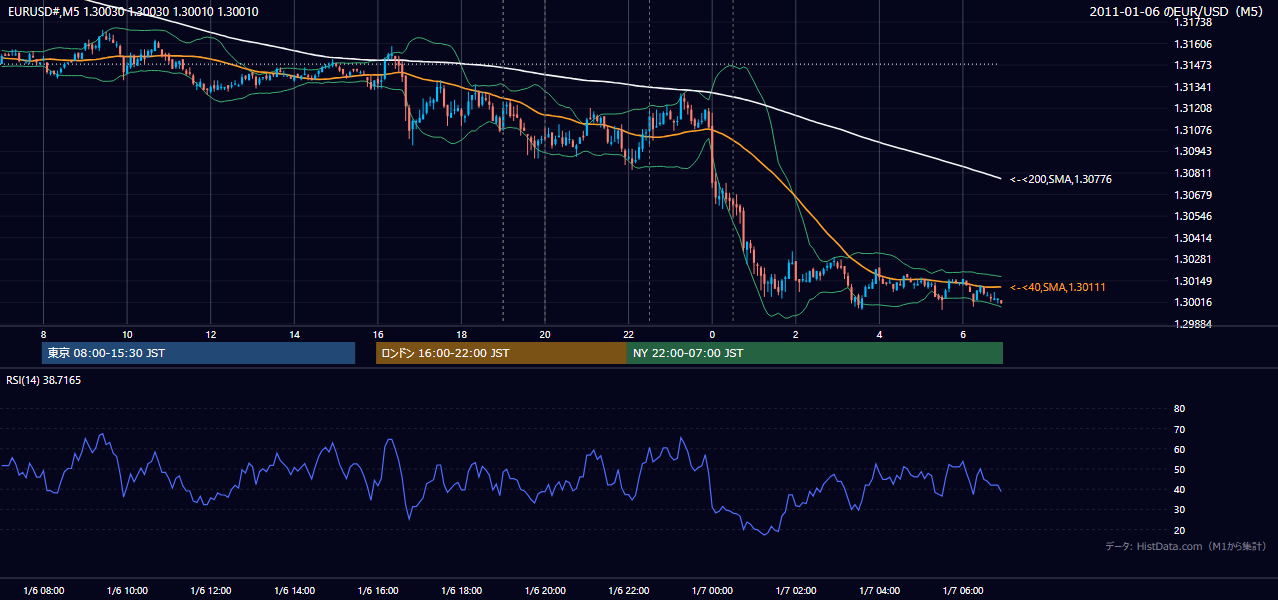Click bottom time label 1/7 06:00
The height and width of the screenshot is (600, 1278).
pyautogui.click(x=962, y=591)
